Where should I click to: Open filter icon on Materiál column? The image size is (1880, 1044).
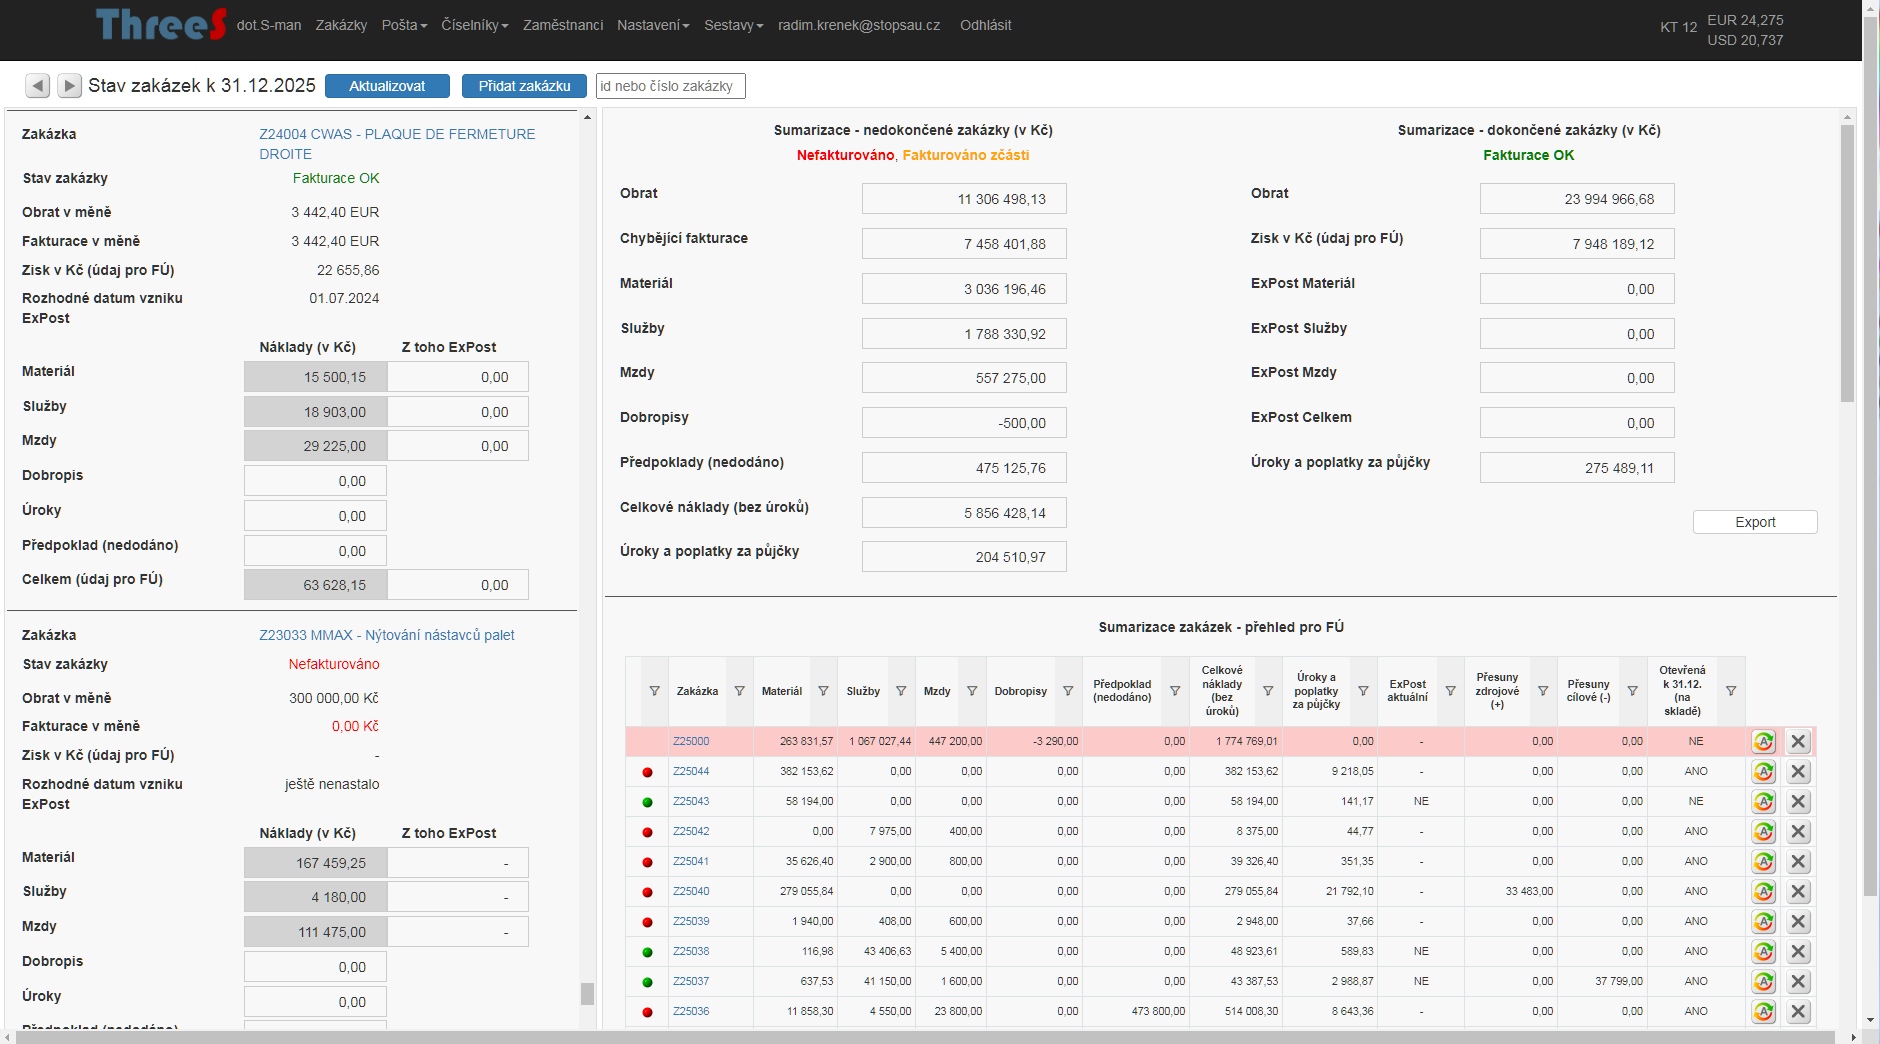(x=823, y=691)
